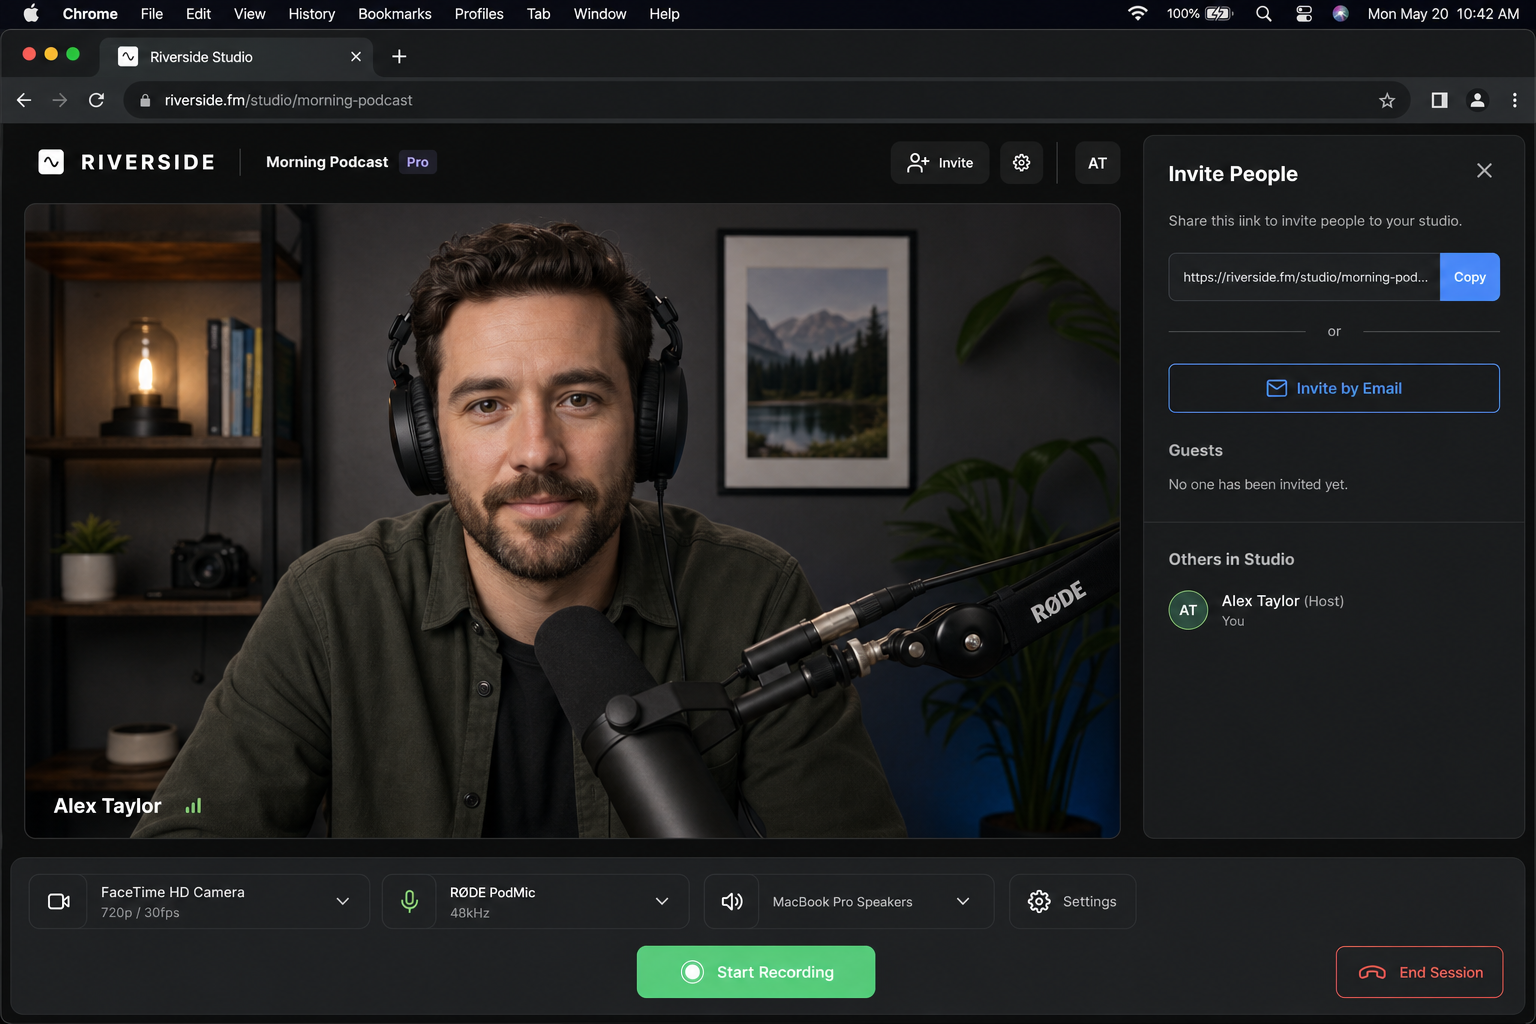
Task: Open the View menu
Action: click(x=249, y=14)
